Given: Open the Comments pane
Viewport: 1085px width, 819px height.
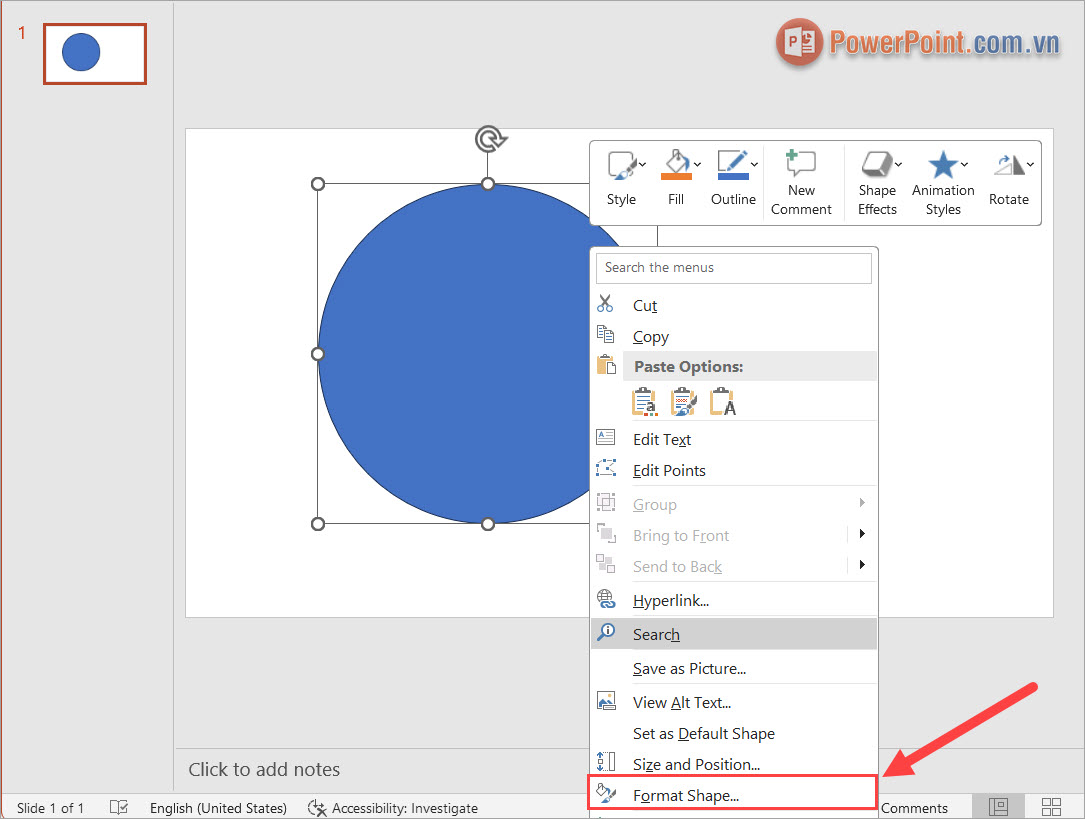Looking at the screenshot, I should pyautogui.click(x=913, y=808).
